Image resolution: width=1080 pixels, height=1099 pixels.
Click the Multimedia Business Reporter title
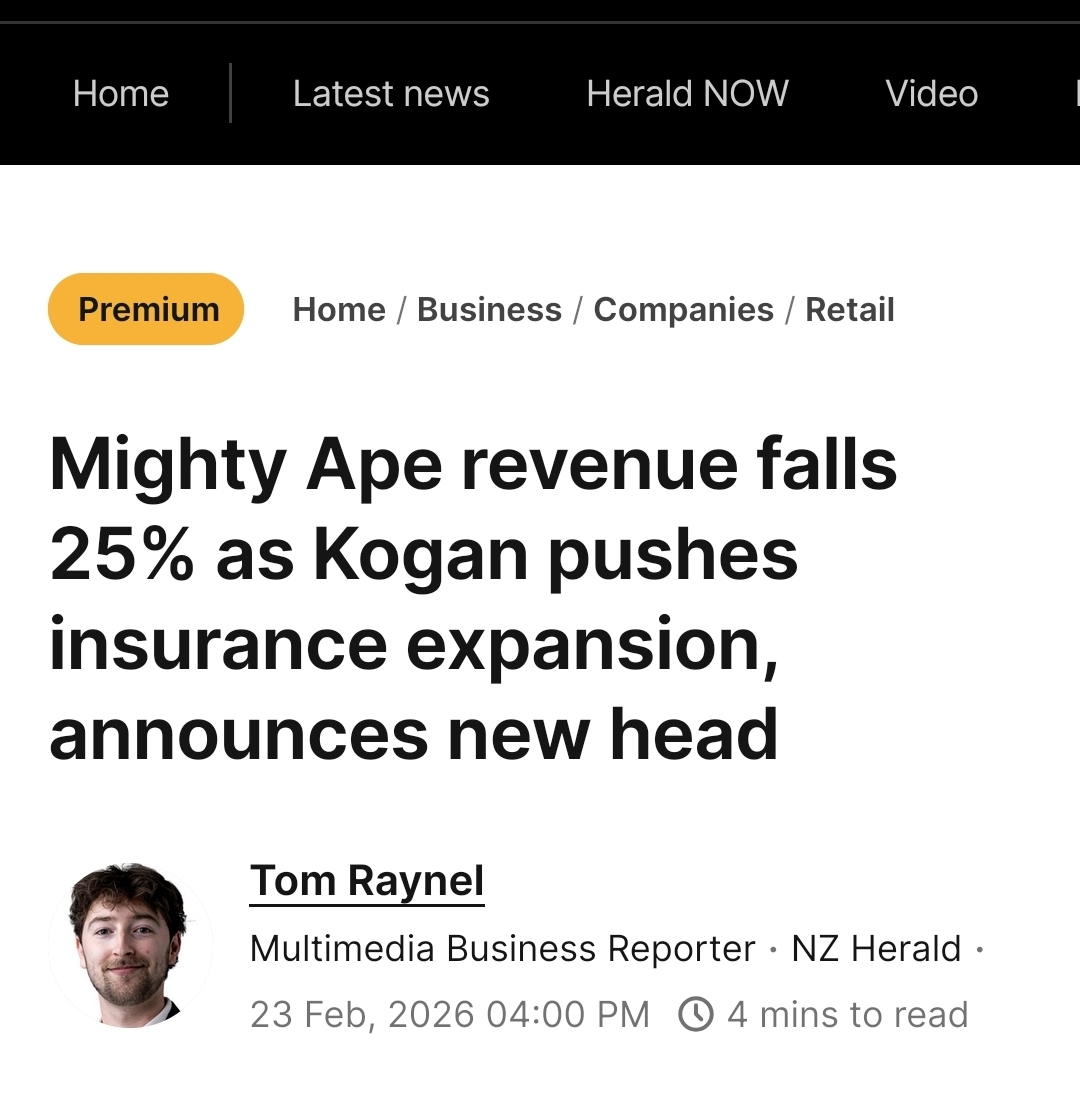502,948
